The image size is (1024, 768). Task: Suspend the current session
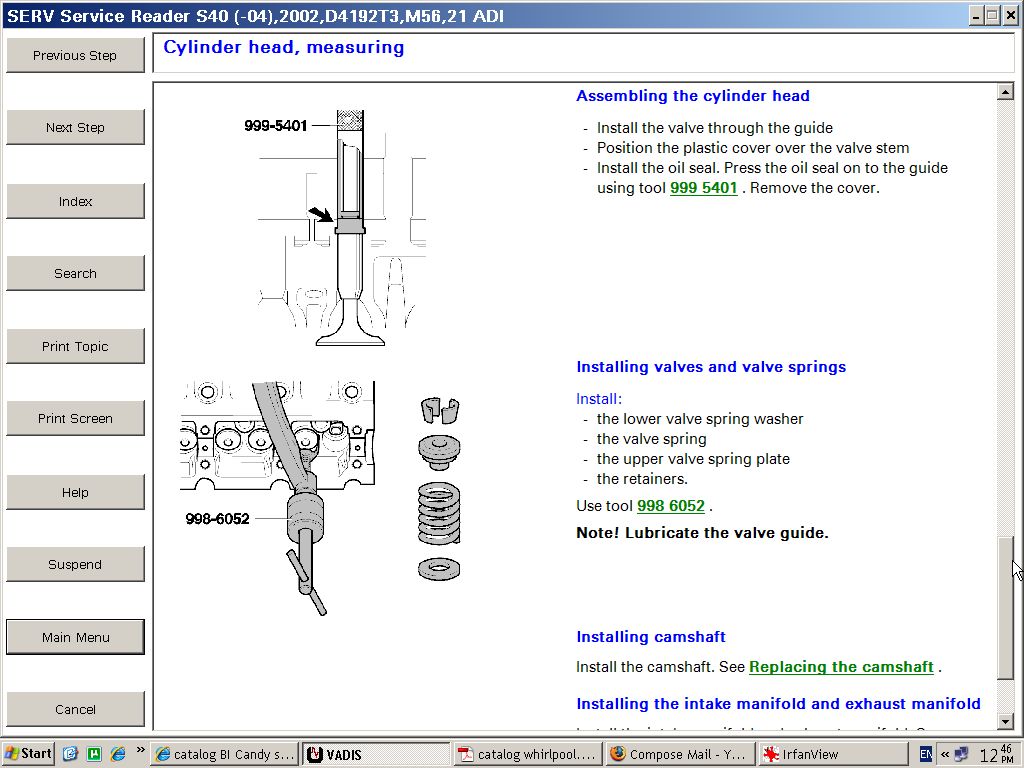(x=75, y=564)
